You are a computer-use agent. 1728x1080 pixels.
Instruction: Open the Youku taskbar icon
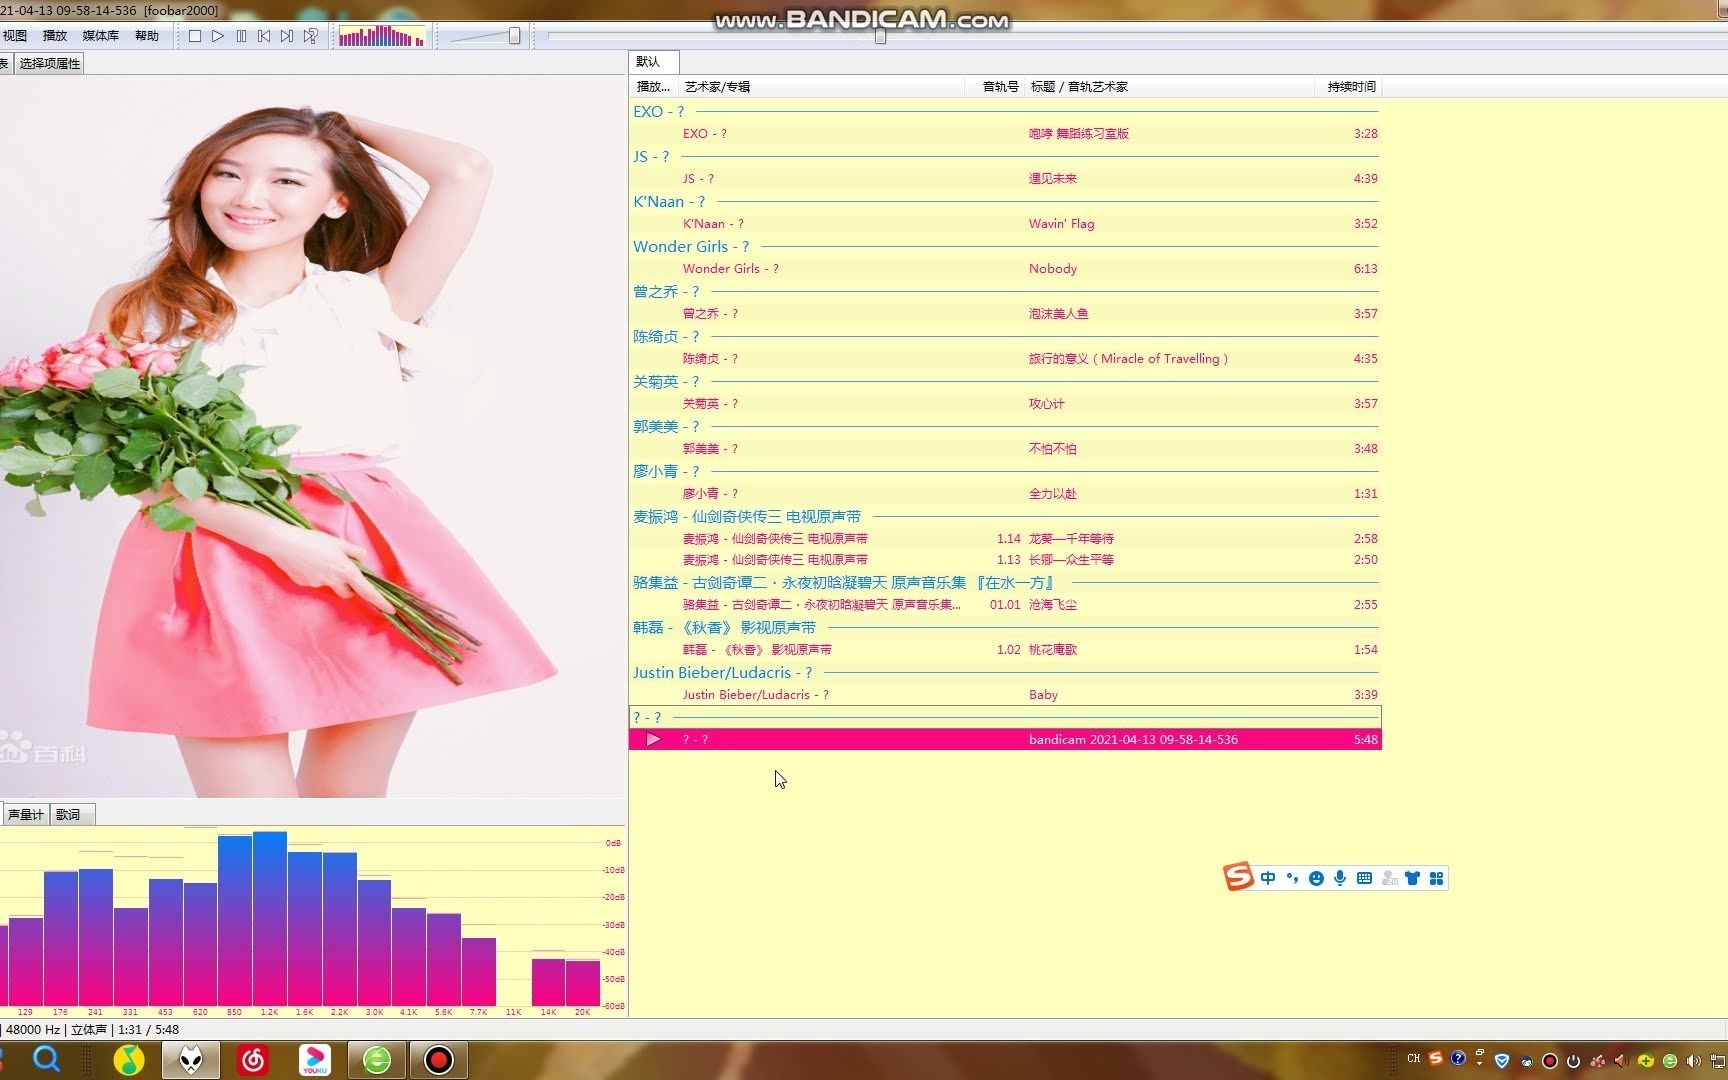click(315, 1059)
